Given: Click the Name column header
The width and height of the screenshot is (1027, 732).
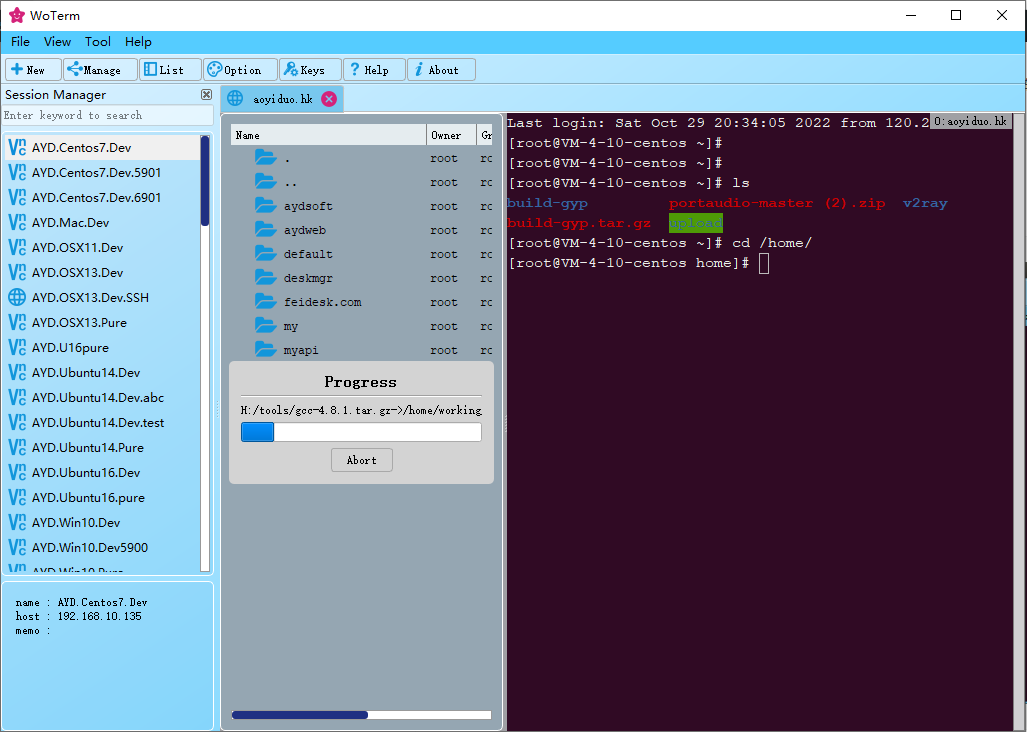Looking at the screenshot, I should tap(329, 135).
